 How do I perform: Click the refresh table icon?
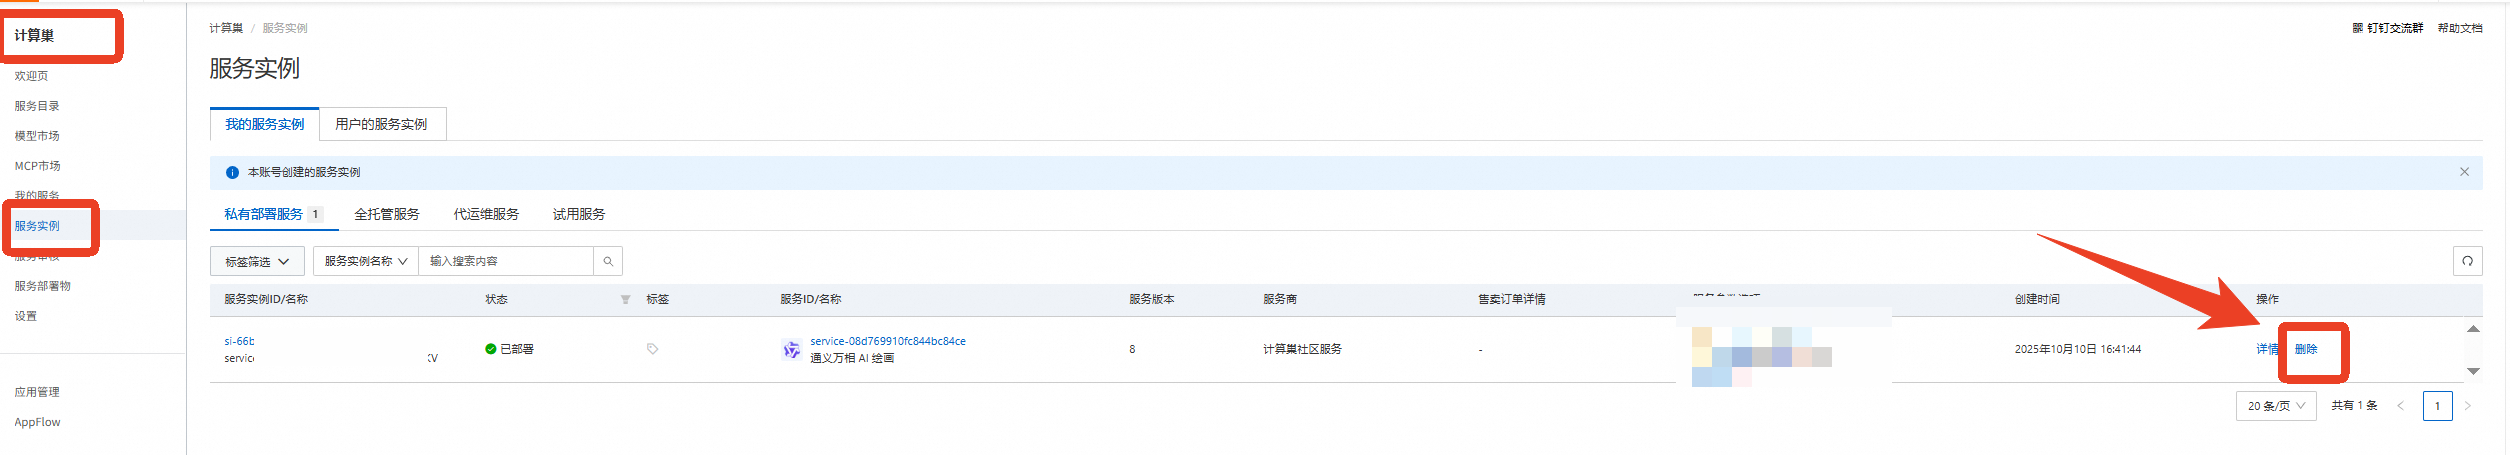pyautogui.click(x=2467, y=261)
